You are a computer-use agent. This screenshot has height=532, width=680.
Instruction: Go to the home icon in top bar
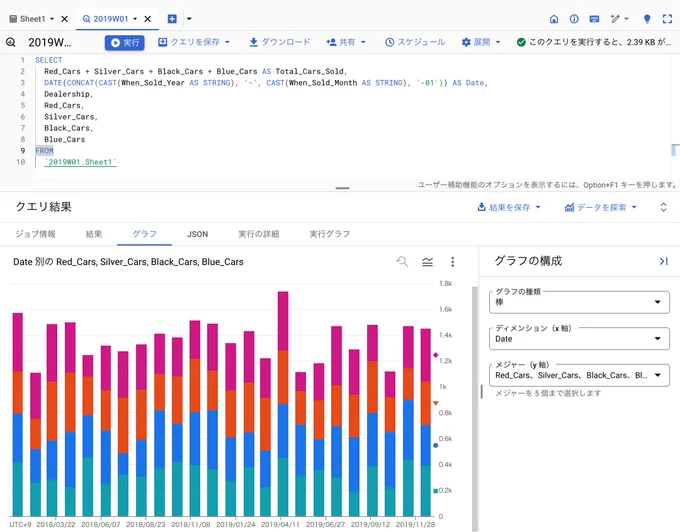tap(554, 19)
